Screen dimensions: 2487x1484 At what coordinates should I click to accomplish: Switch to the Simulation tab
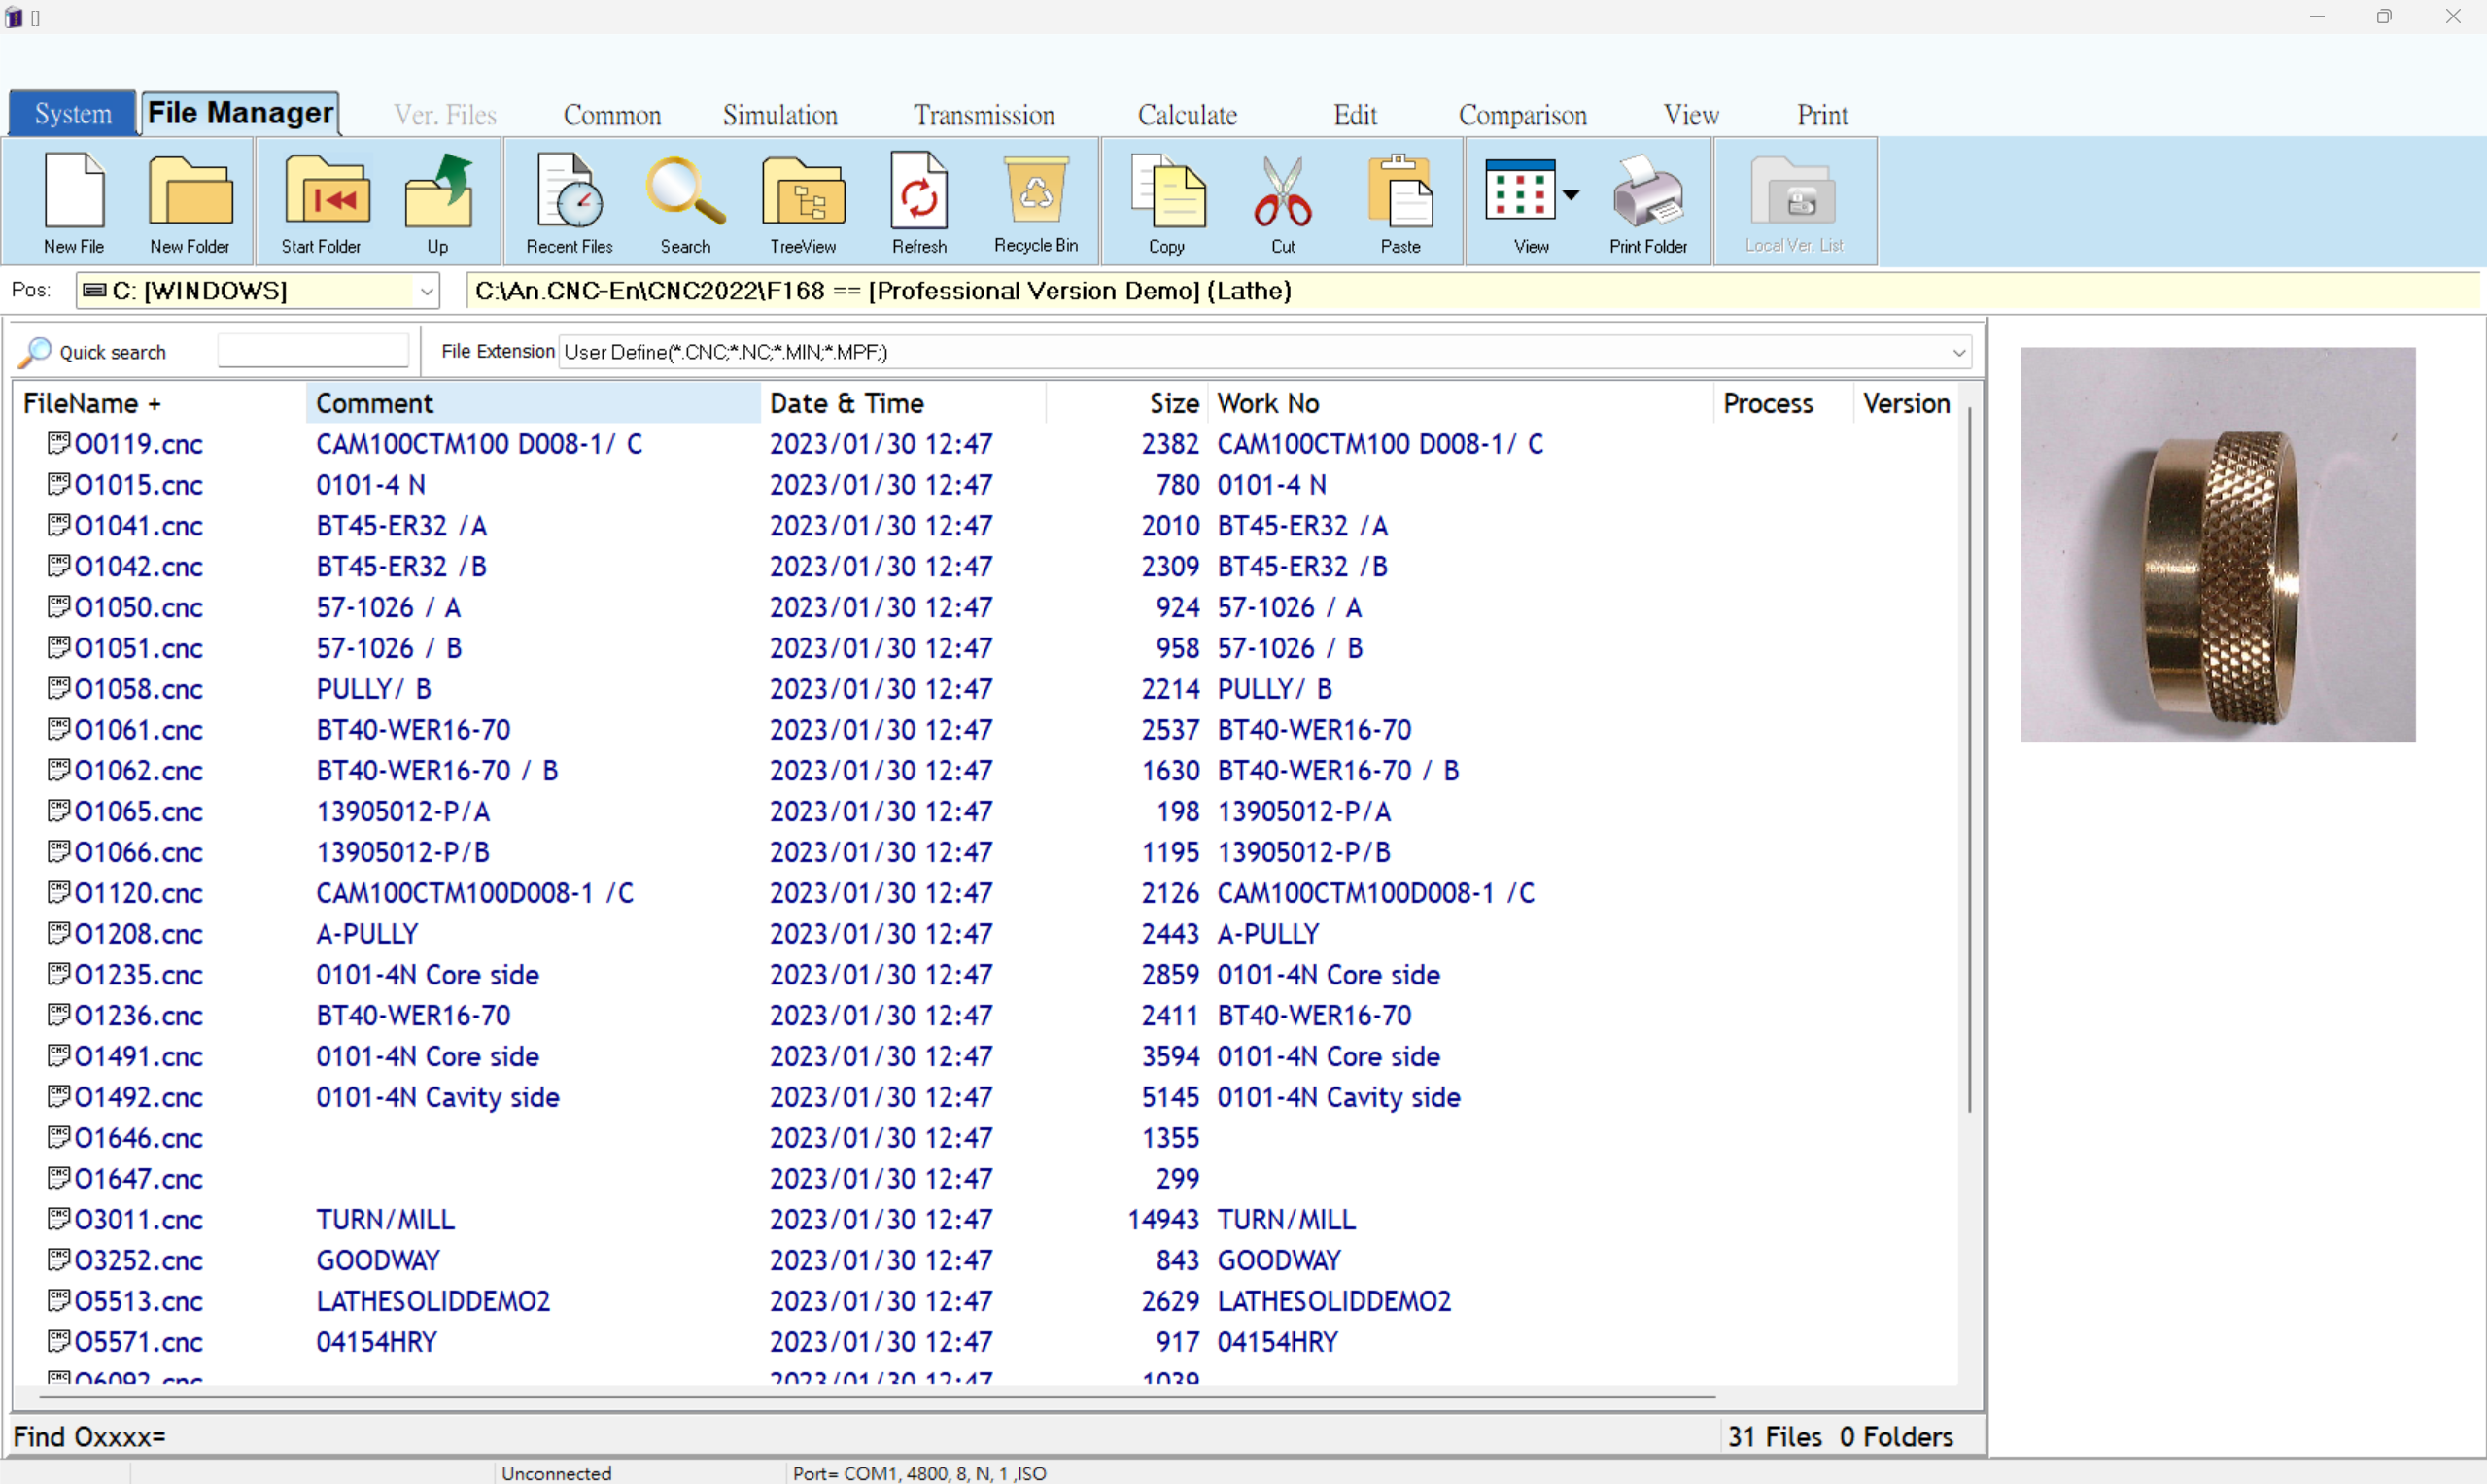[780, 115]
